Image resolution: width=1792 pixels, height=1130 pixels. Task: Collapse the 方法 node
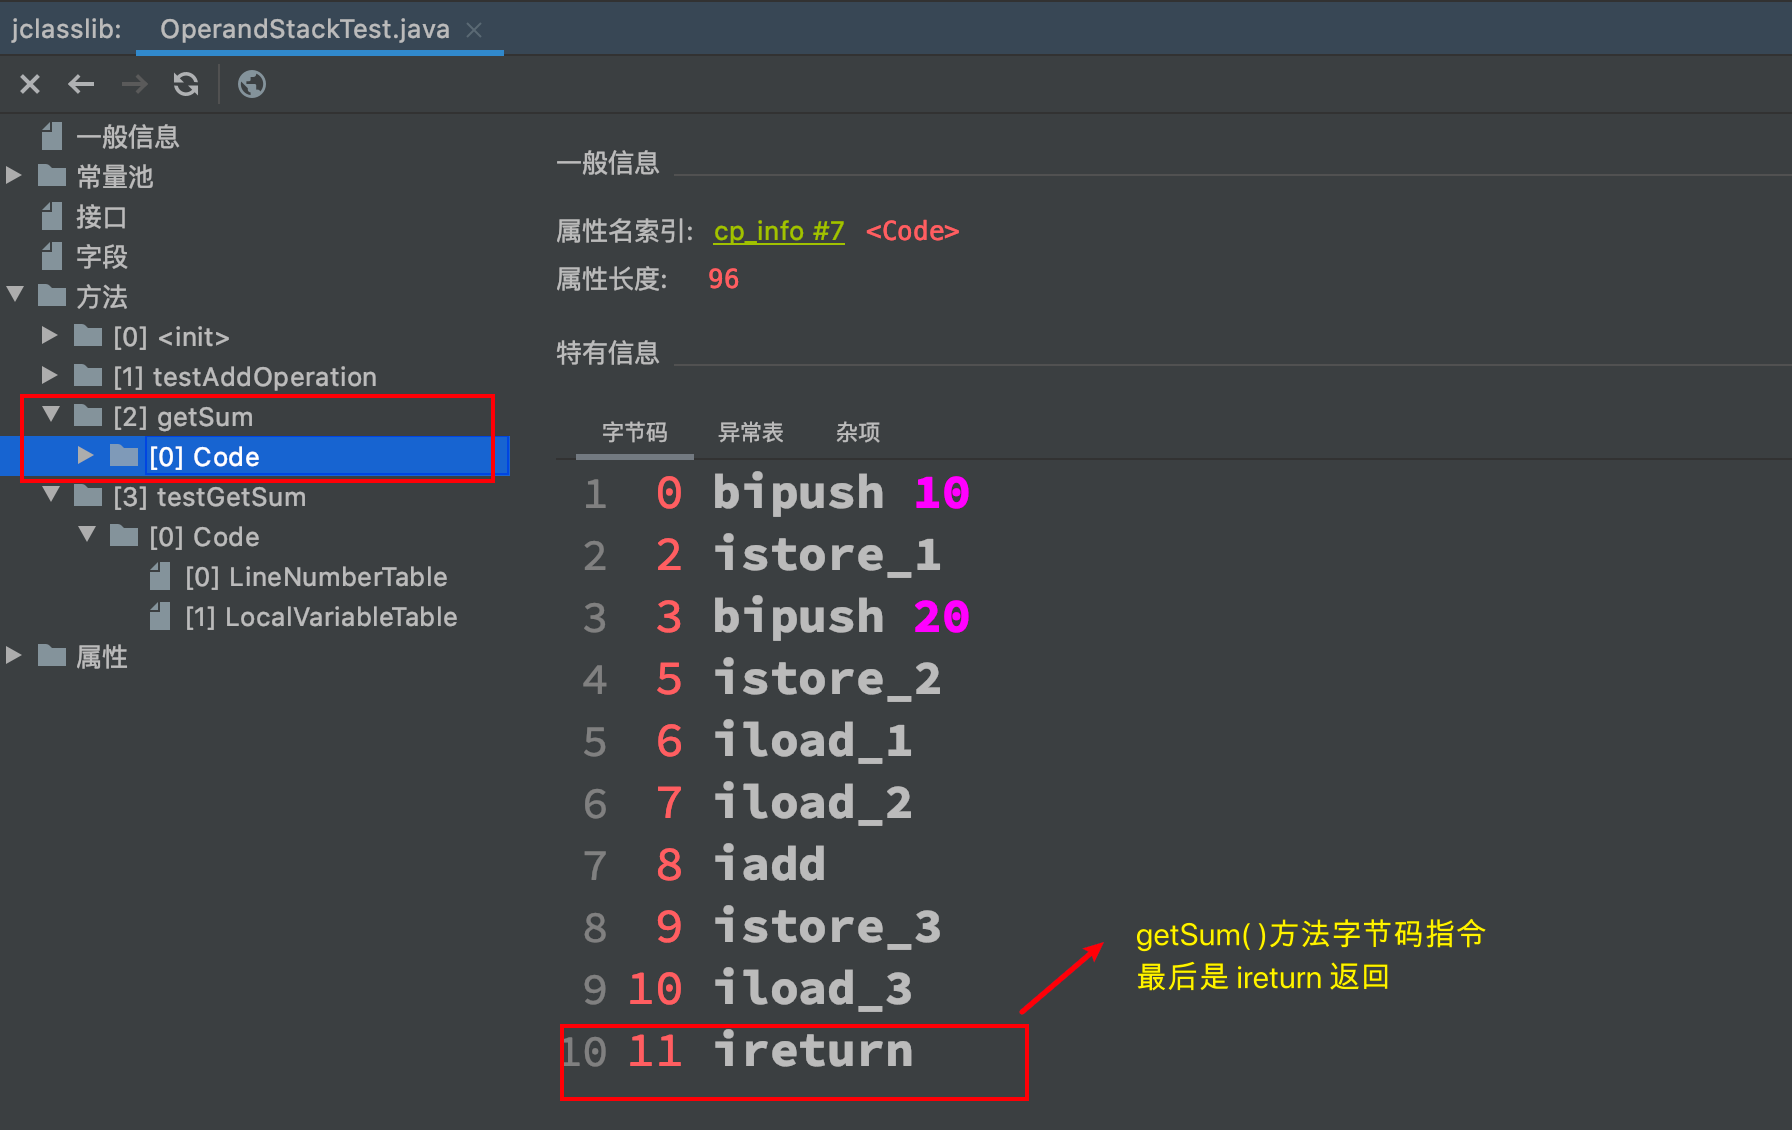coord(14,295)
